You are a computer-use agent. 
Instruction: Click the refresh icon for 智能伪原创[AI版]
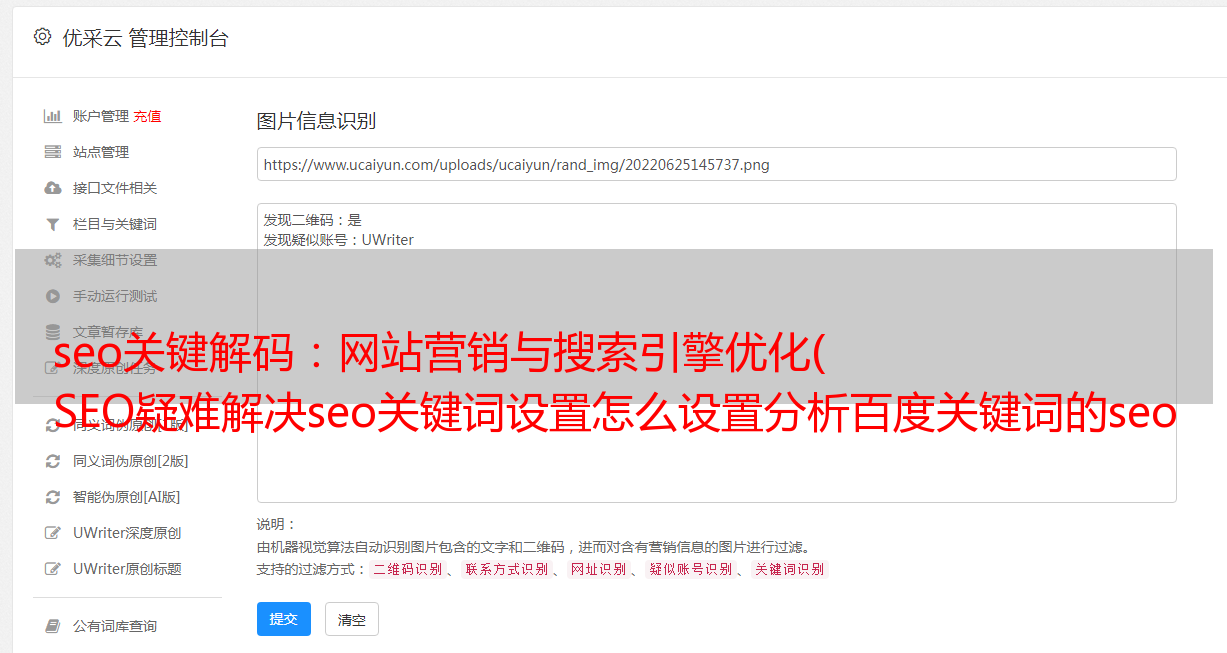tap(53, 497)
